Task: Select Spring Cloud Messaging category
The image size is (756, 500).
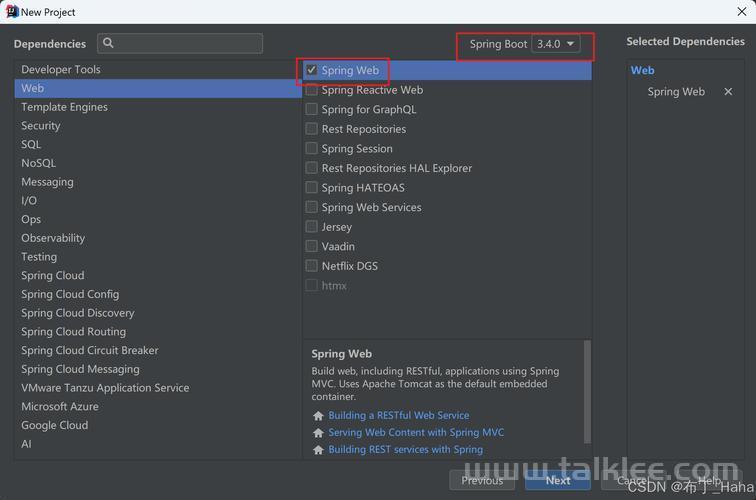Action: click(x=158, y=369)
